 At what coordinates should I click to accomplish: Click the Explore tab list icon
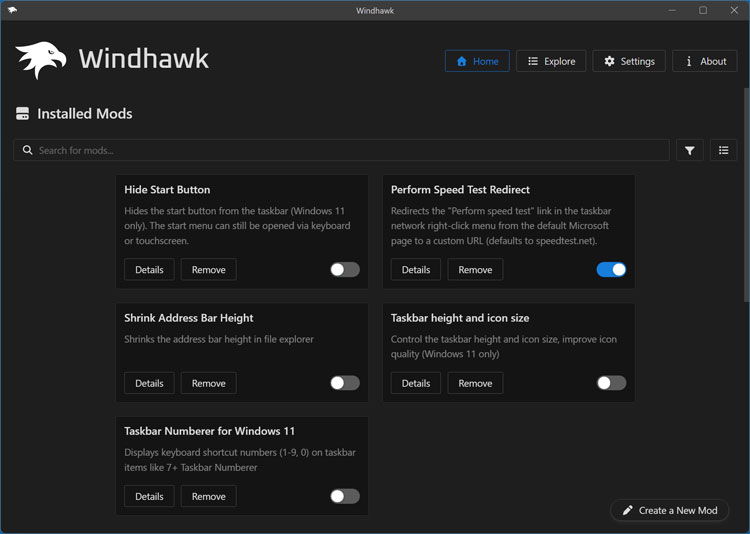533,61
